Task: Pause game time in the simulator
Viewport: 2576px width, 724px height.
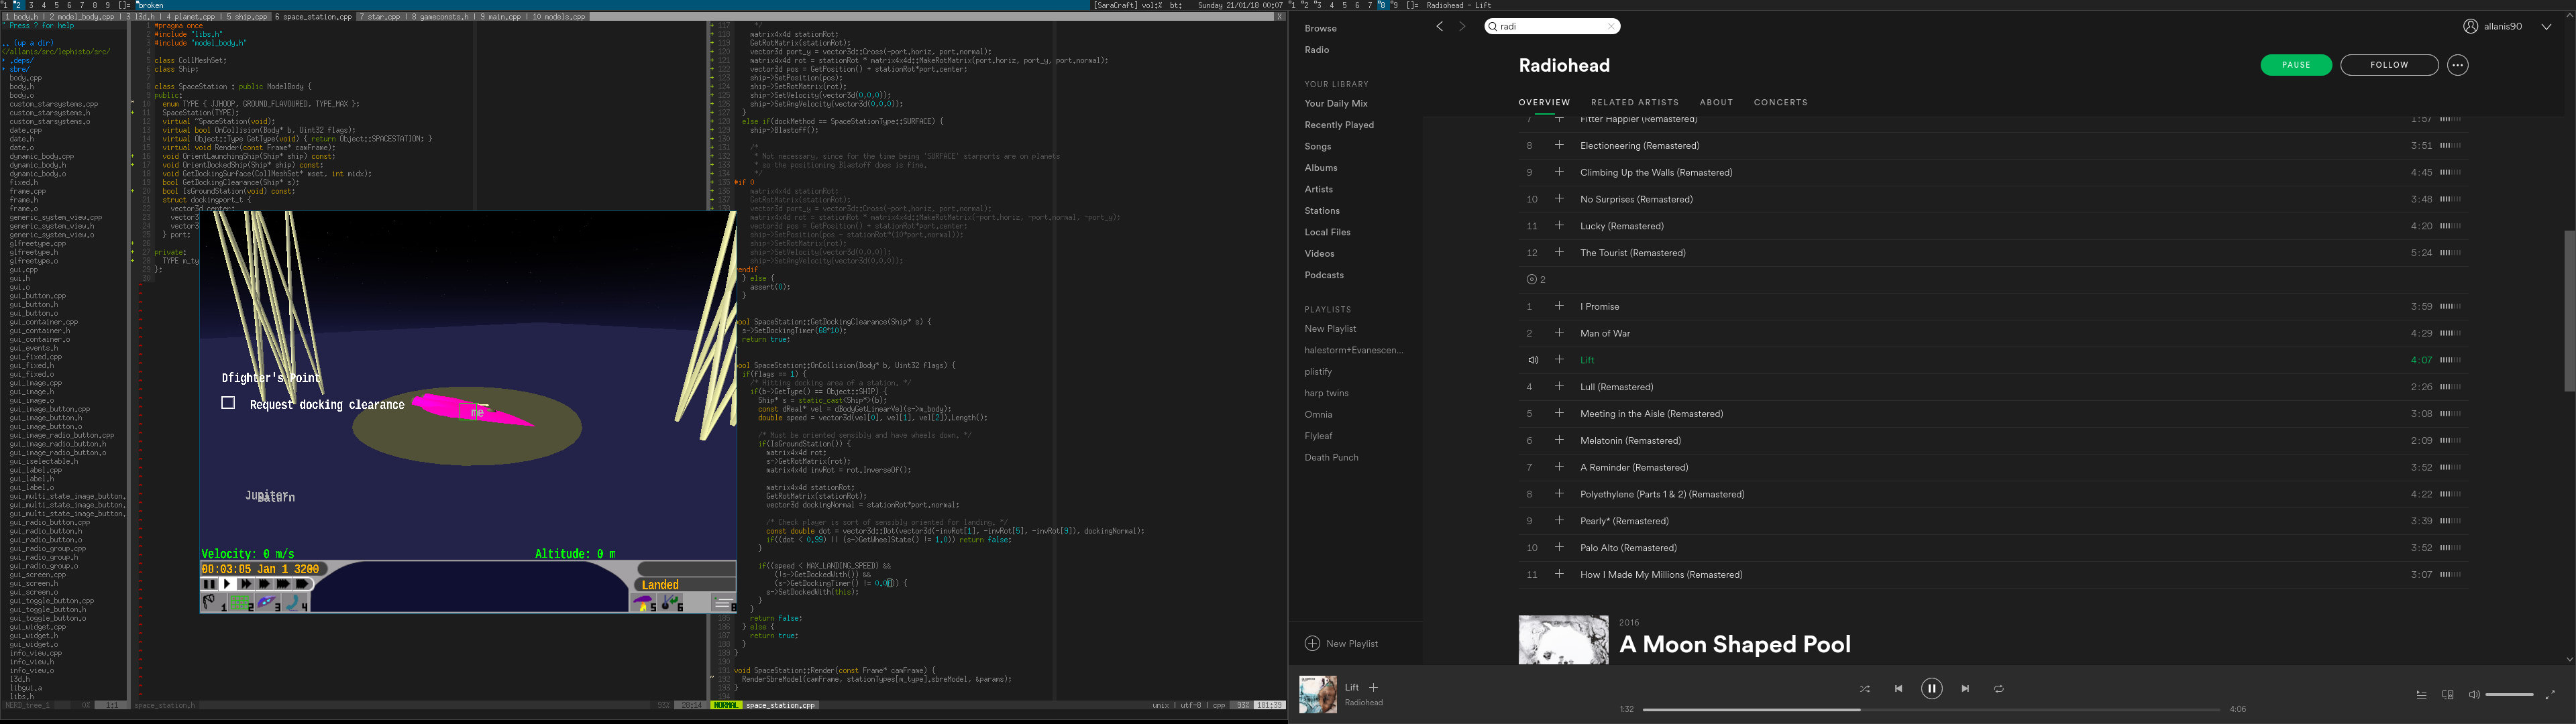Action: point(209,584)
